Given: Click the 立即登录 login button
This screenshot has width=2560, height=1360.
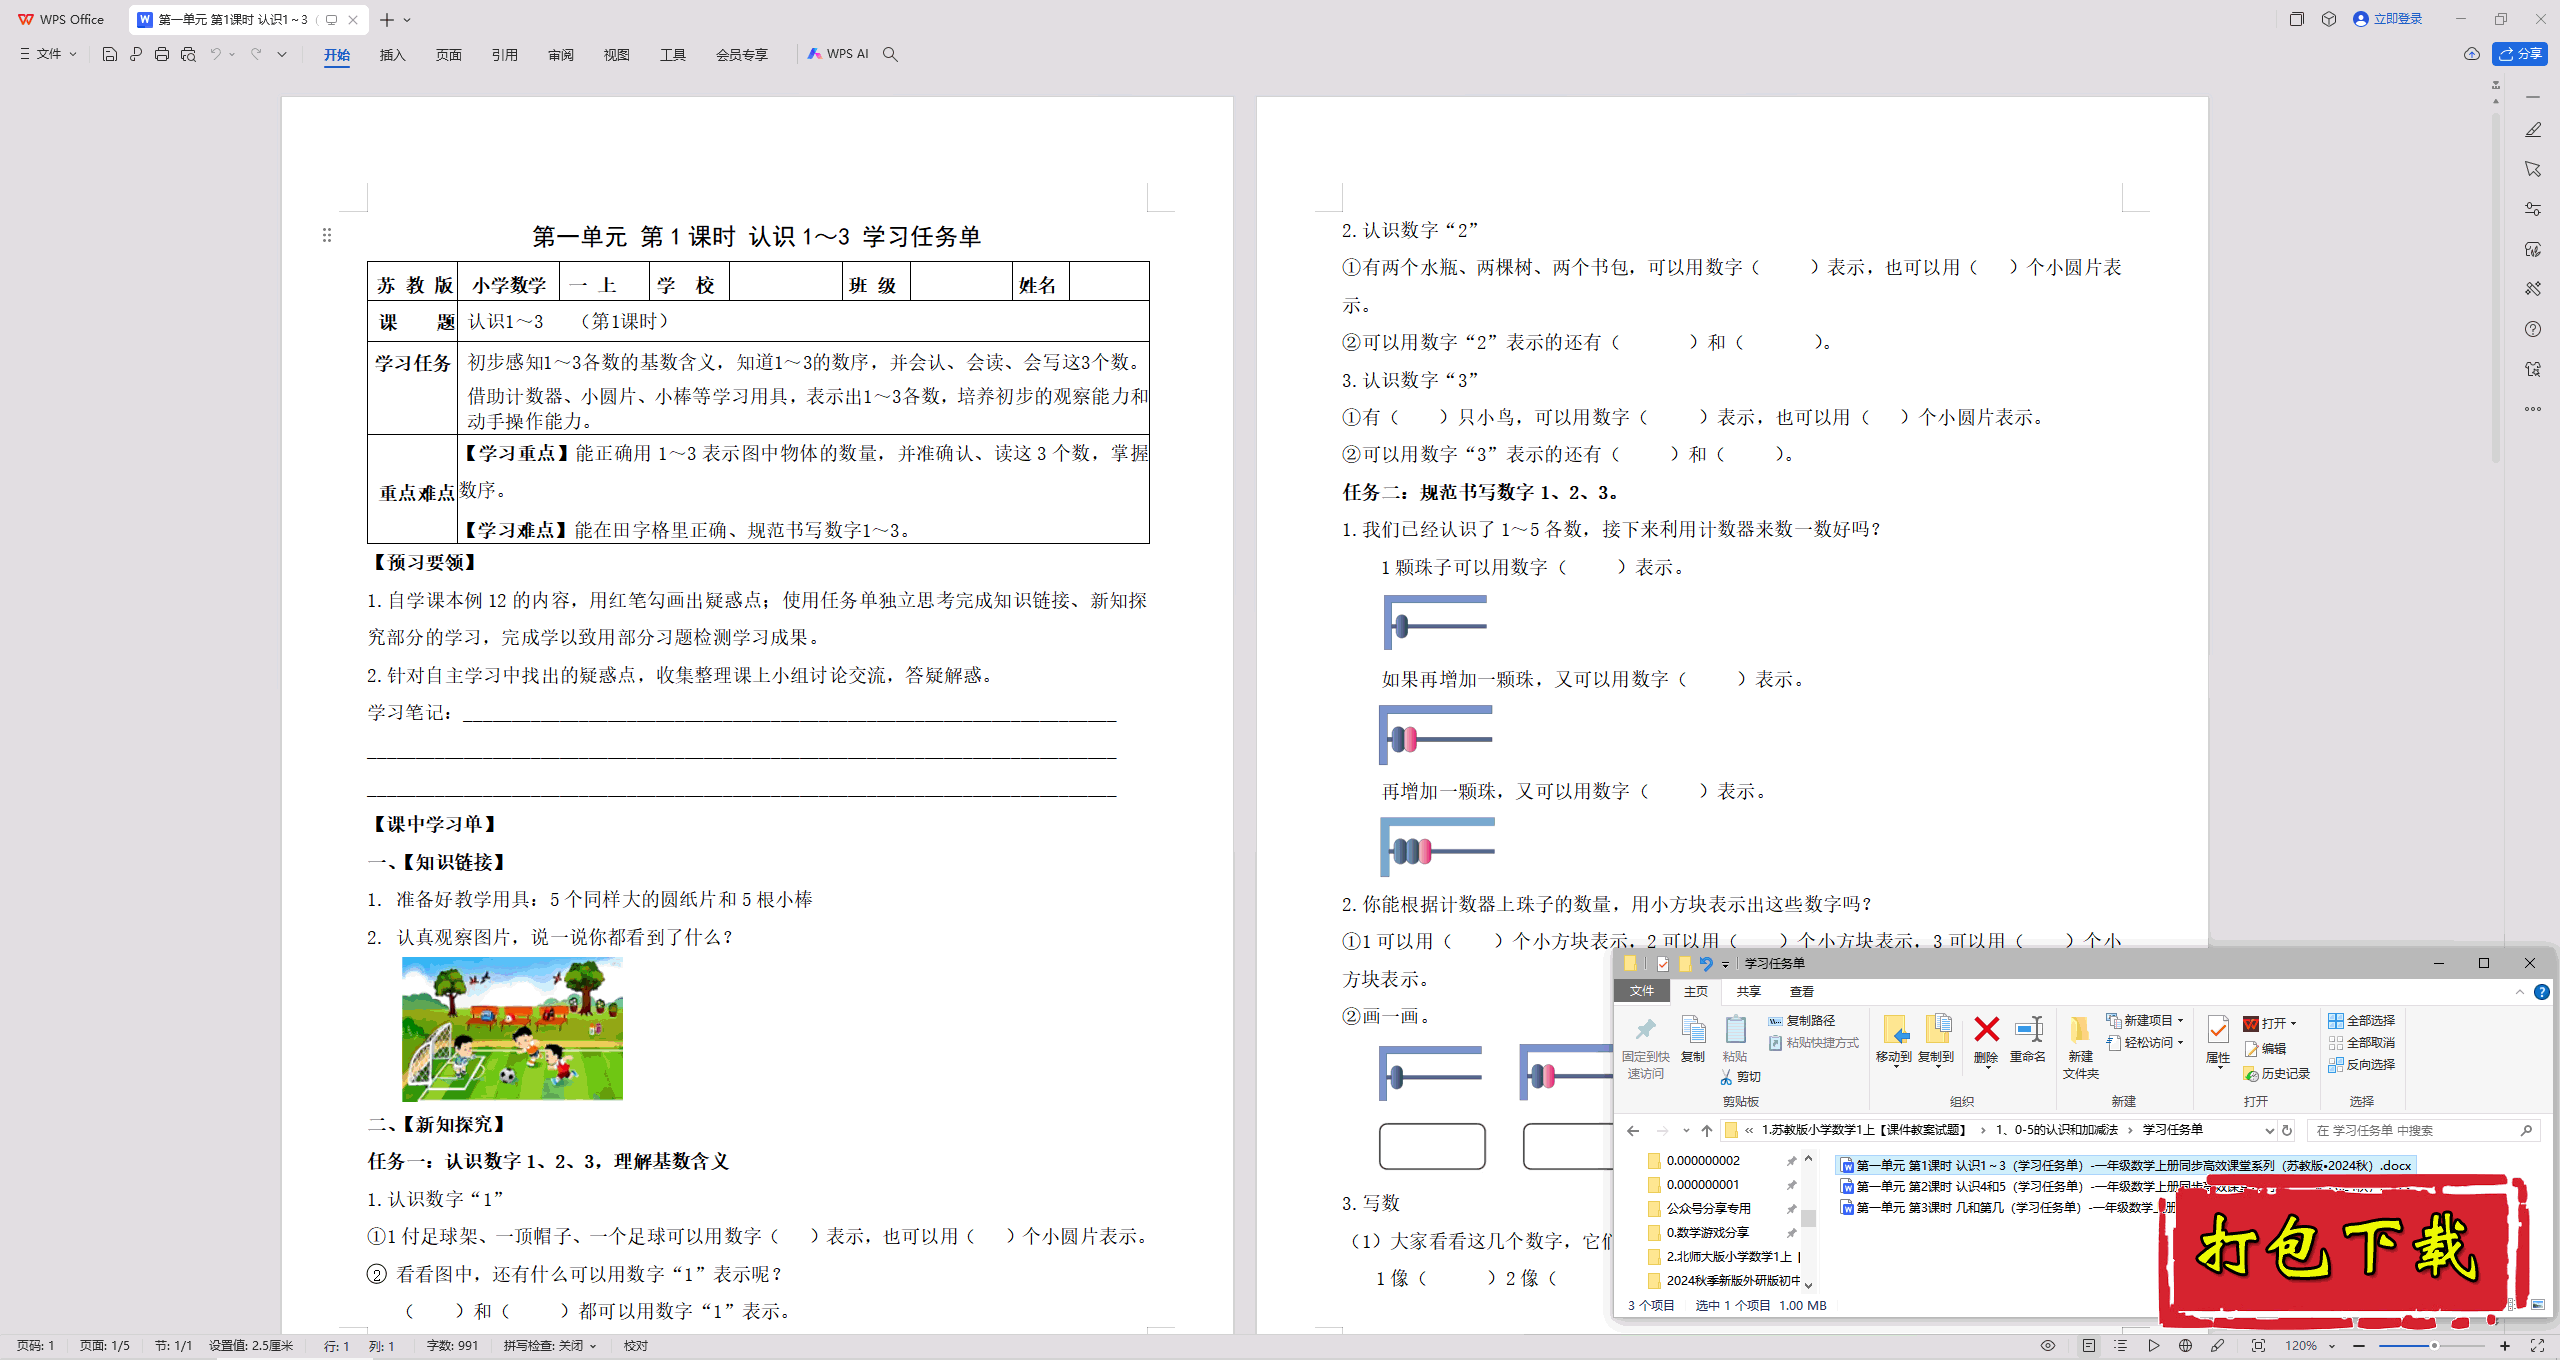Looking at the screenshot, I should [x=2387, y=19].
